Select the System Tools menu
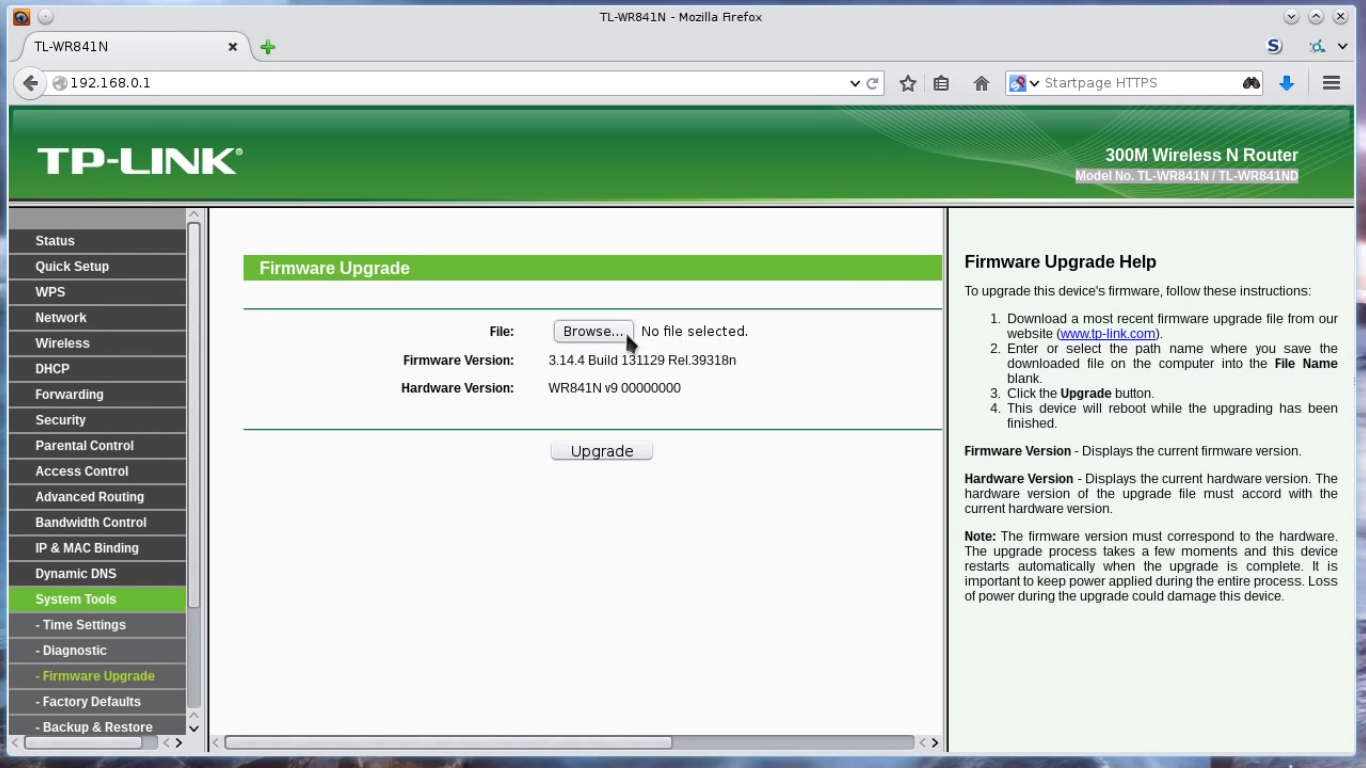Image resolution: width=1366 pixels, height=768 pixels. point(97,599)
